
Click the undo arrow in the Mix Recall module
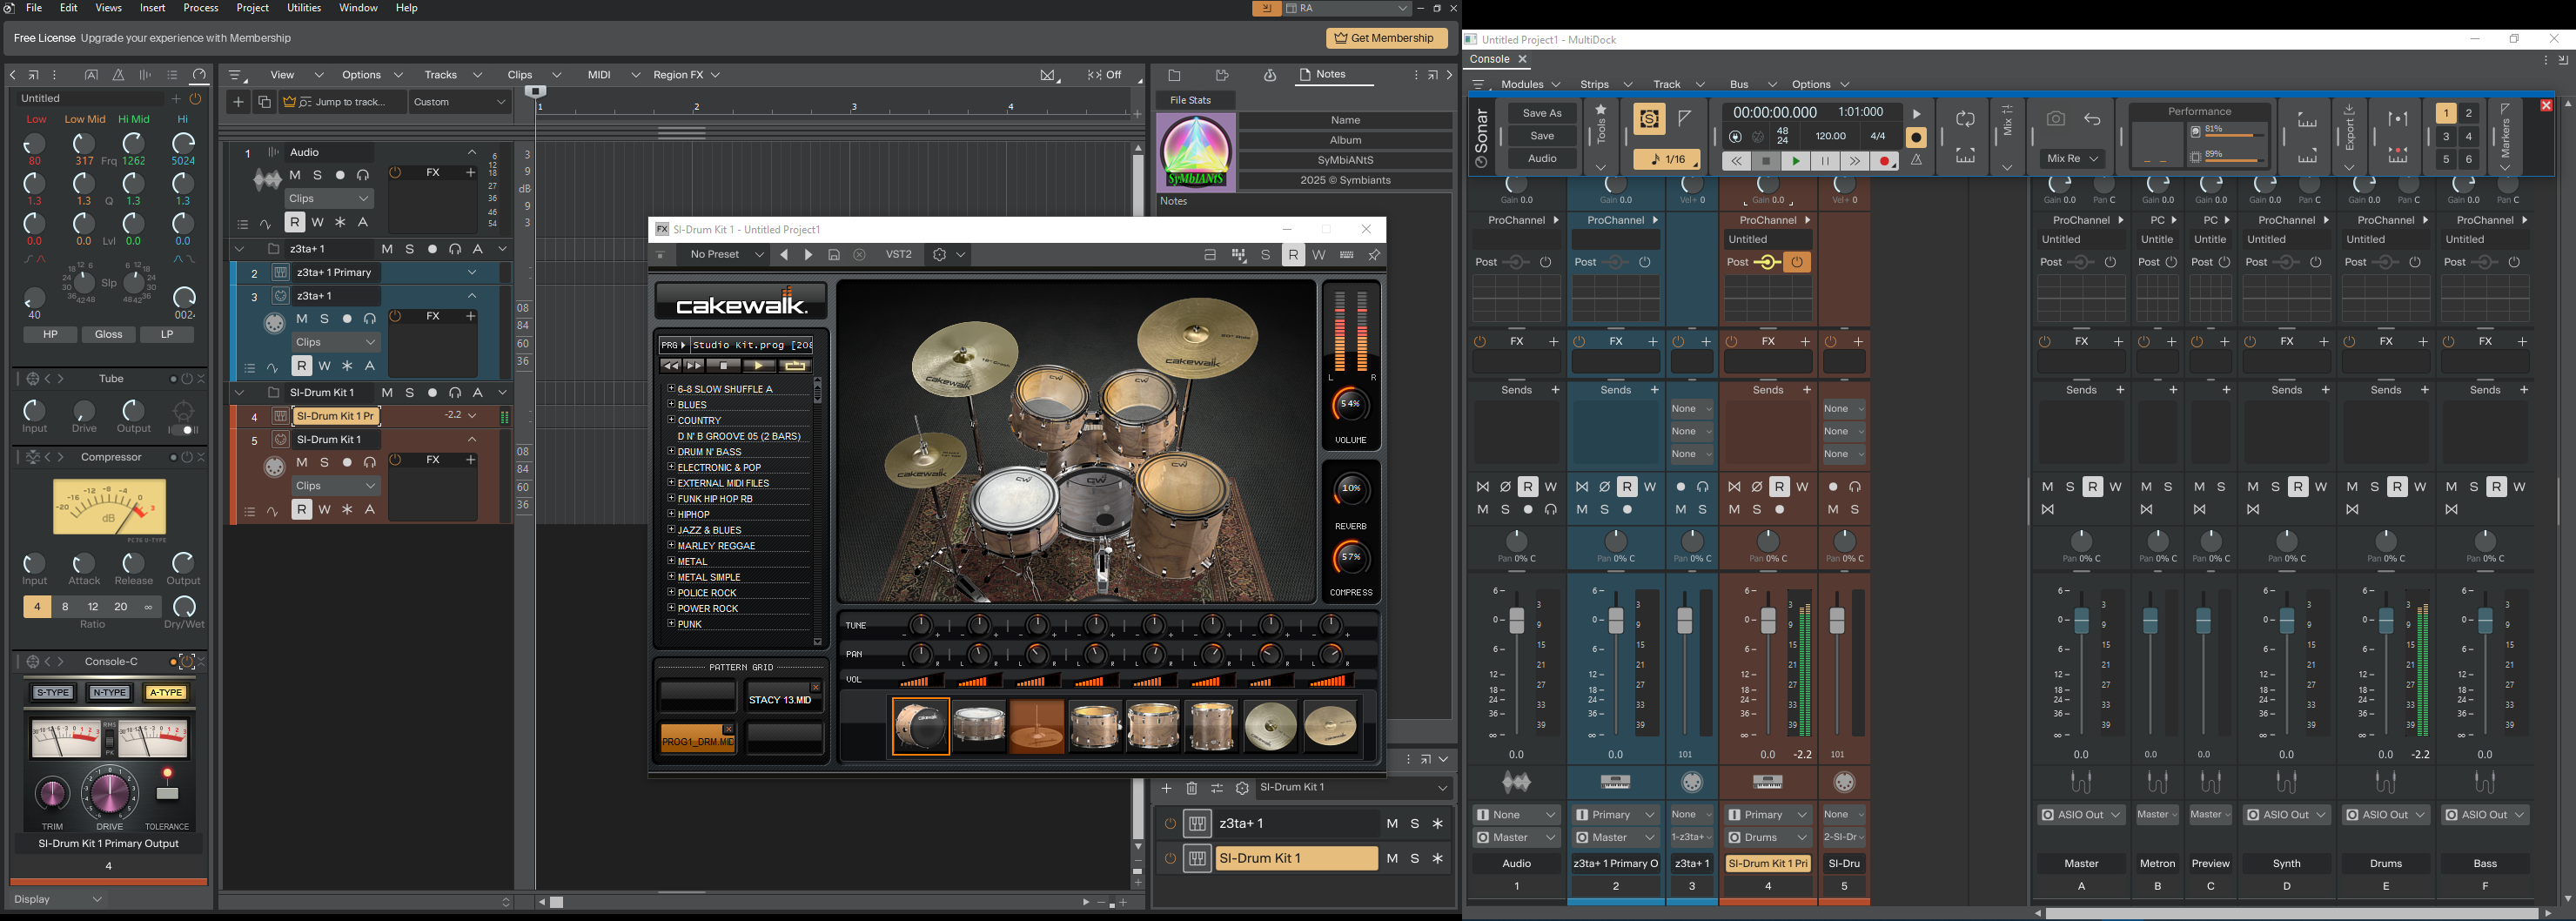[2092, 119]
